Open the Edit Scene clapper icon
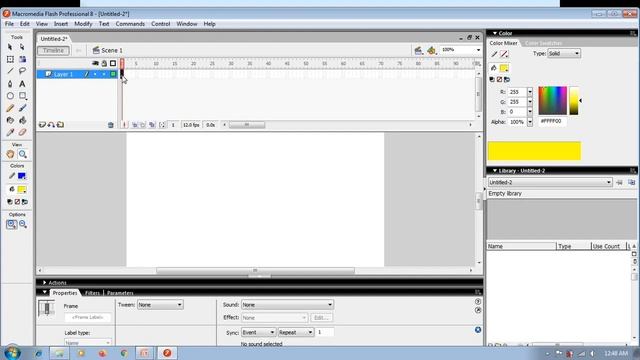Image resolution: width=640 pixels, height=360 pixels. click(418, 51)
